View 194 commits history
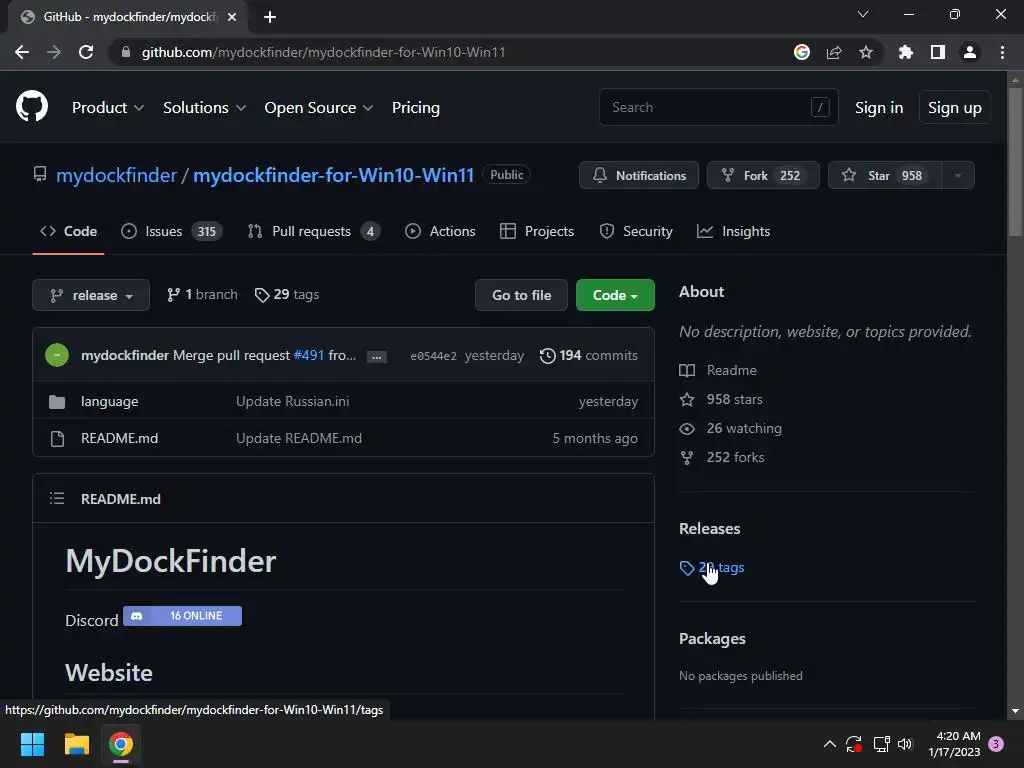Viewport: 1024px width, 768px height. coord(588,355)
